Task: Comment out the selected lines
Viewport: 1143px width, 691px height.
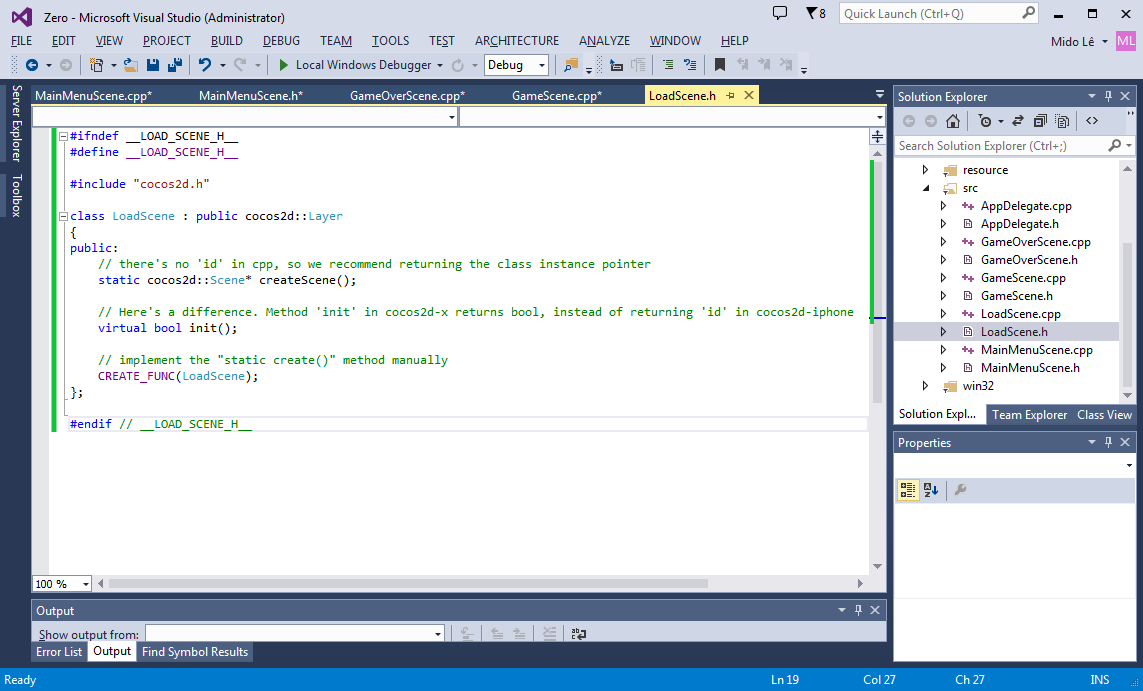Action: (x=668, y=65)
